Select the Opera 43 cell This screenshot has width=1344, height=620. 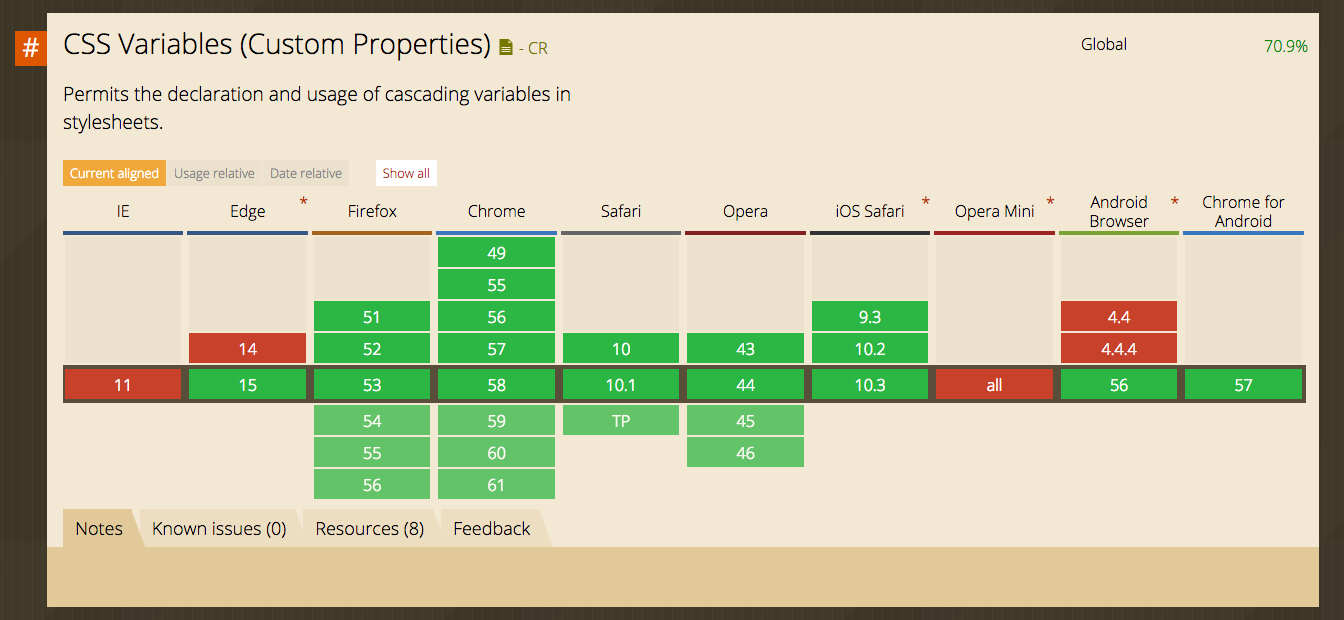pyautogui.click(x=745, y=349)
